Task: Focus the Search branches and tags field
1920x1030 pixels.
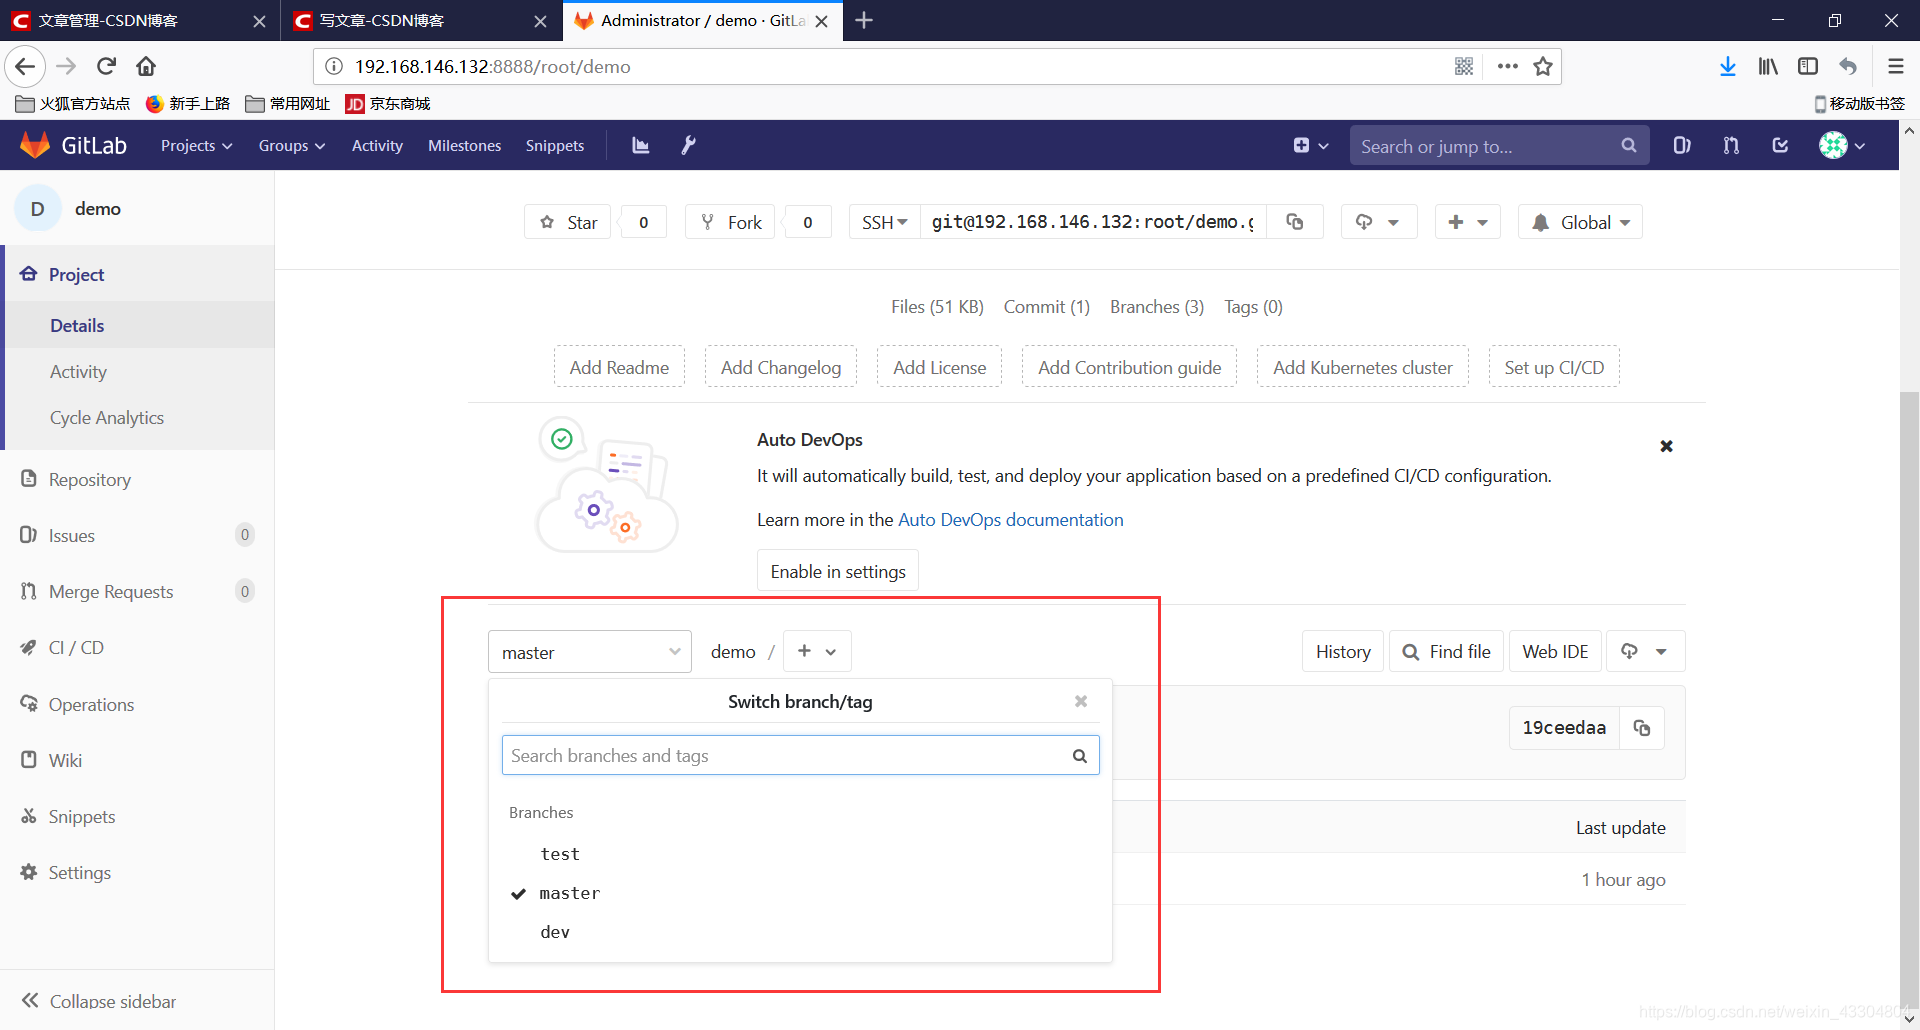Action: 800,756
